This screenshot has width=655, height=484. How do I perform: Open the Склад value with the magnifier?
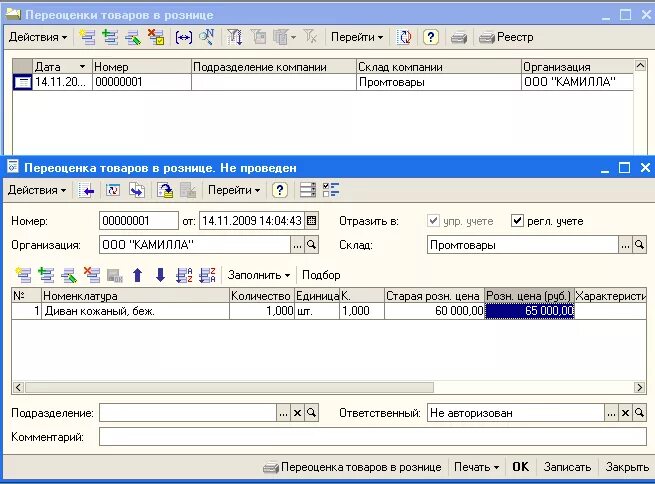point(639,245)
